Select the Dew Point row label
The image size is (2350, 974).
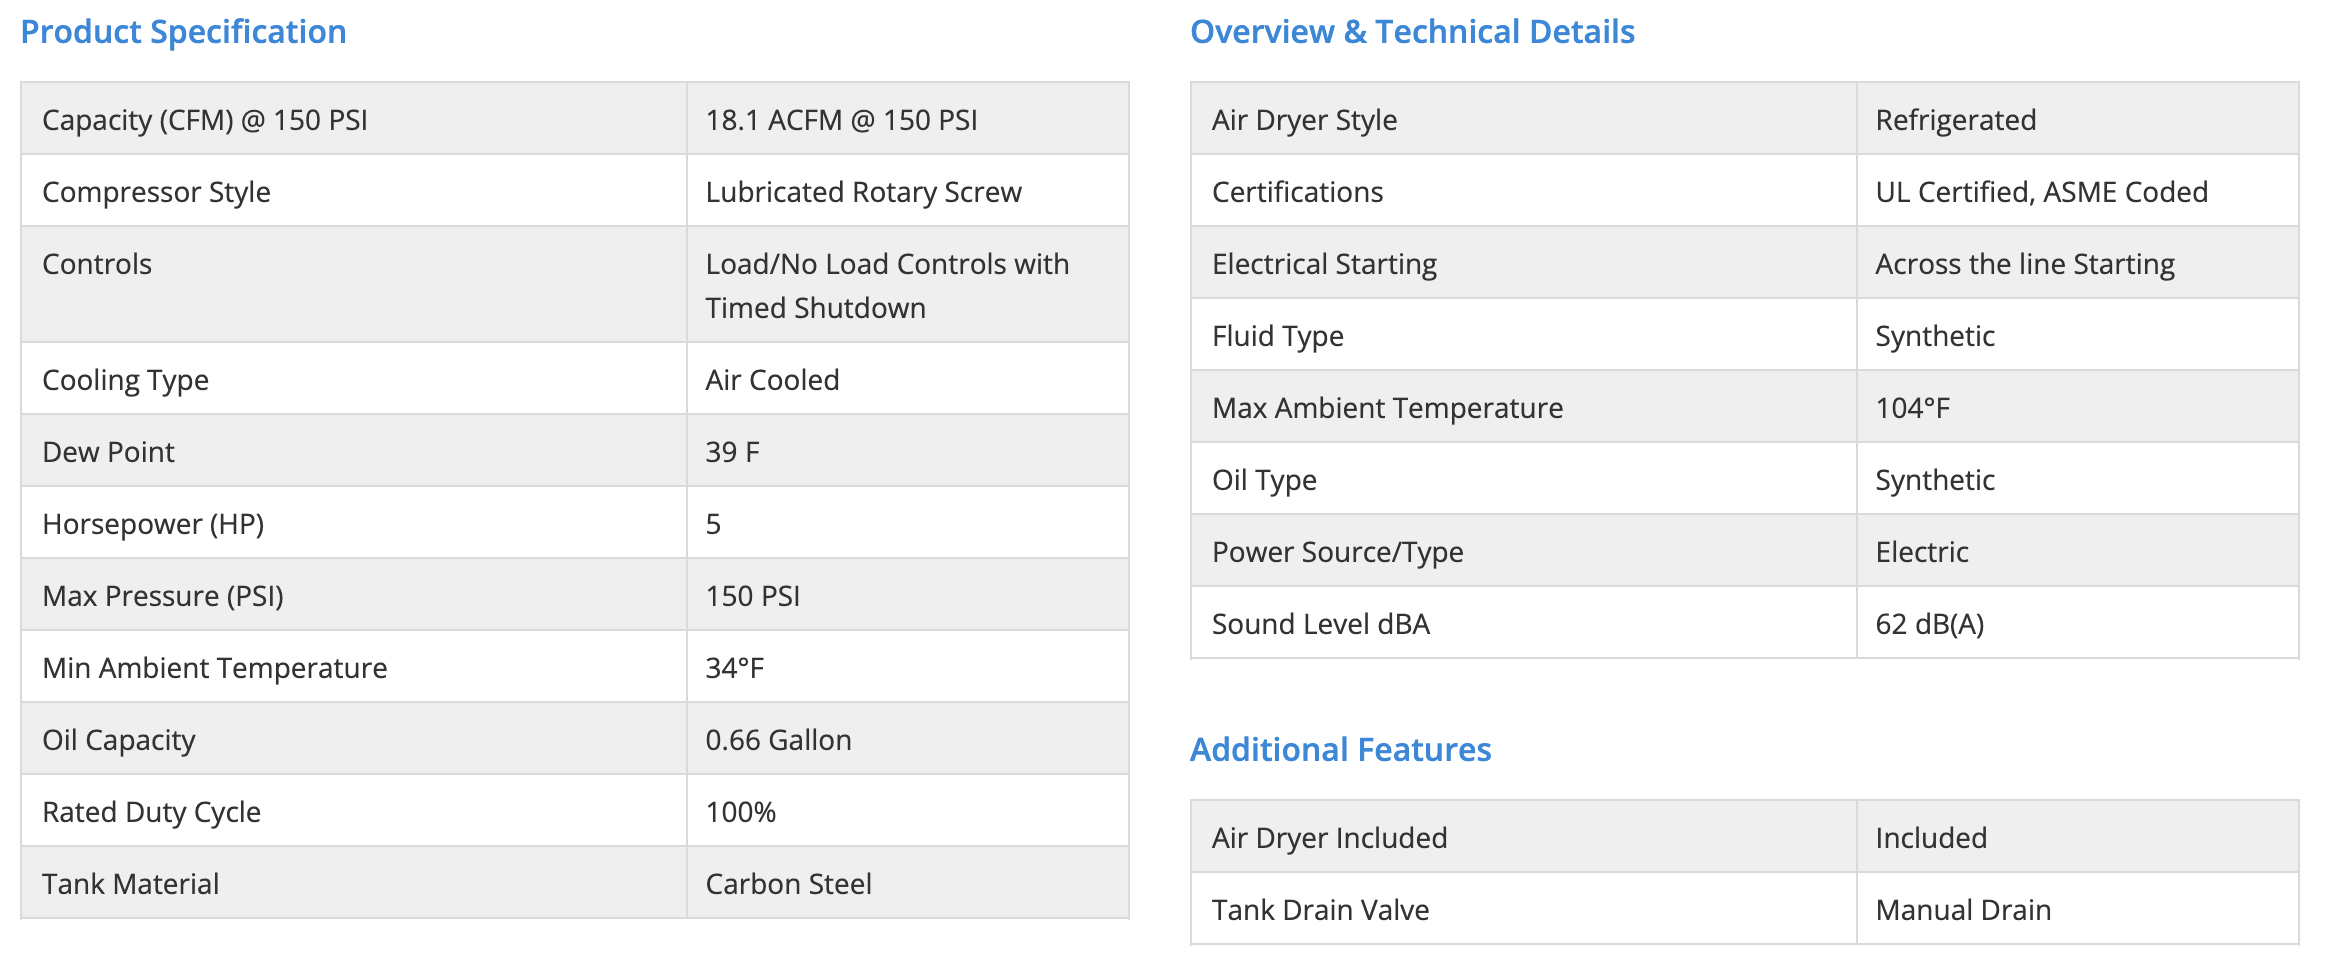pos(108,452)
